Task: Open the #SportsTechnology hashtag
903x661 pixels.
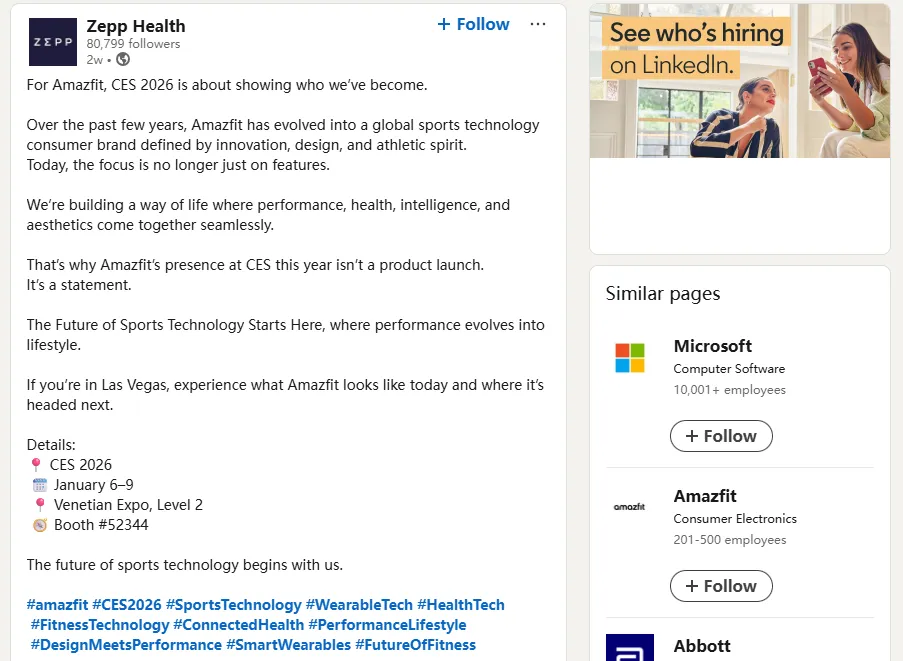Action: tap(233, 605)
